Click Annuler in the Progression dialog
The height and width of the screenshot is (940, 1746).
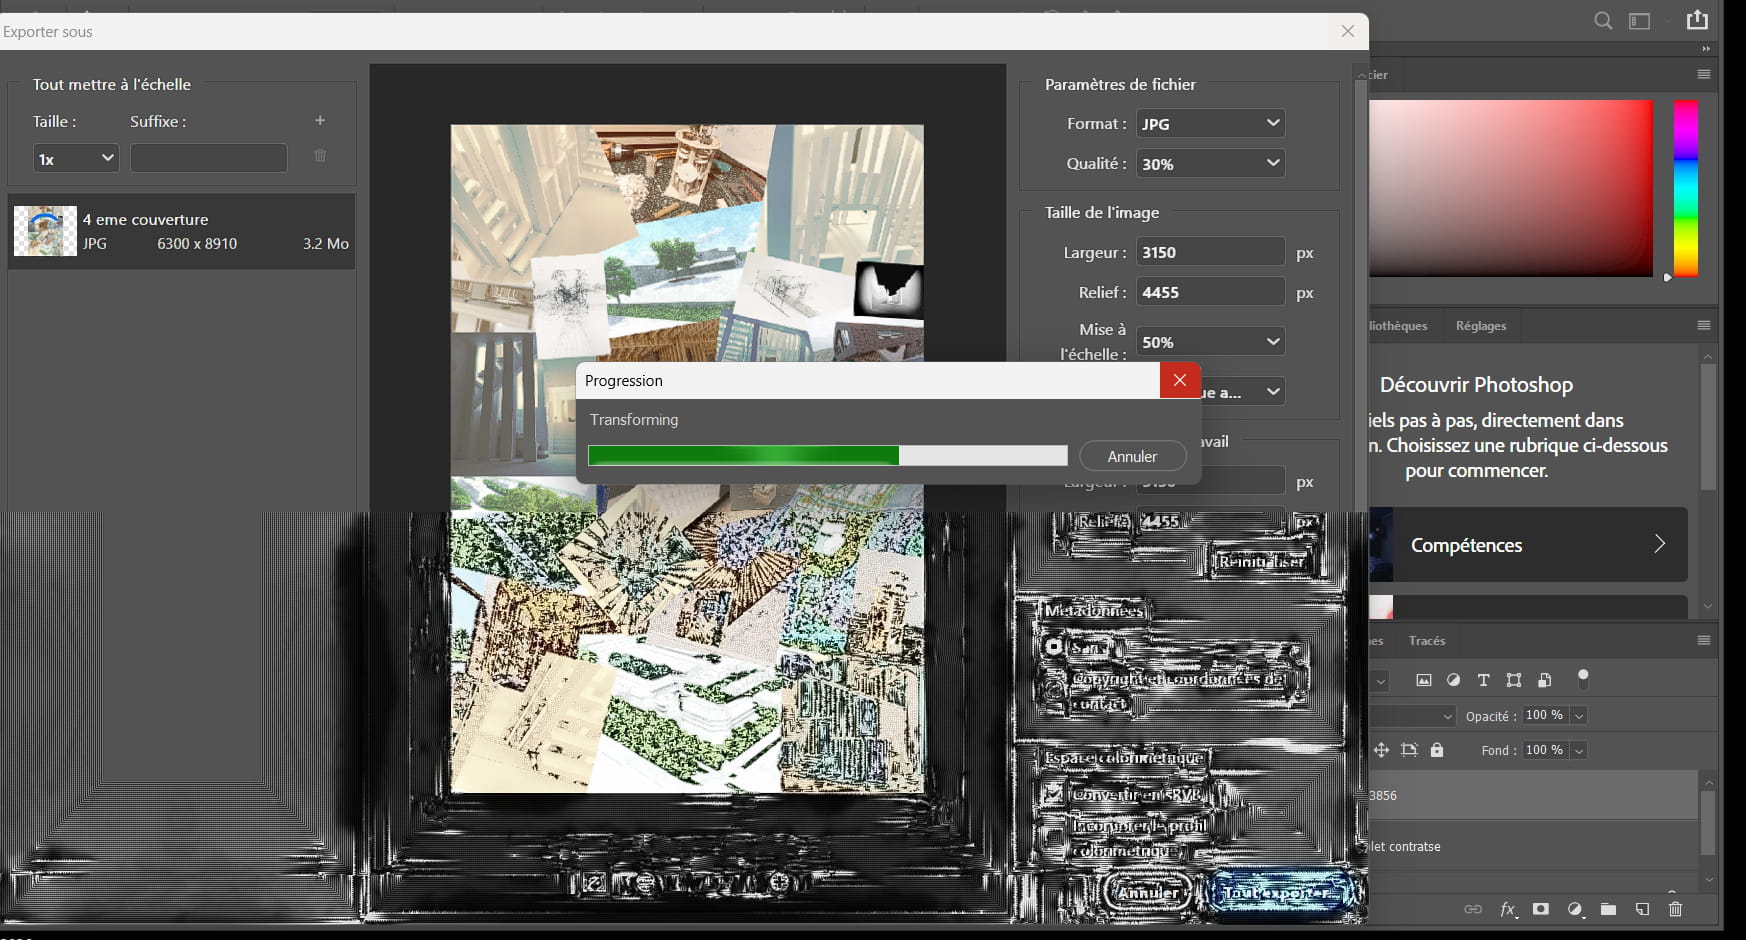pyautogui.click(x=1132, y=456)
